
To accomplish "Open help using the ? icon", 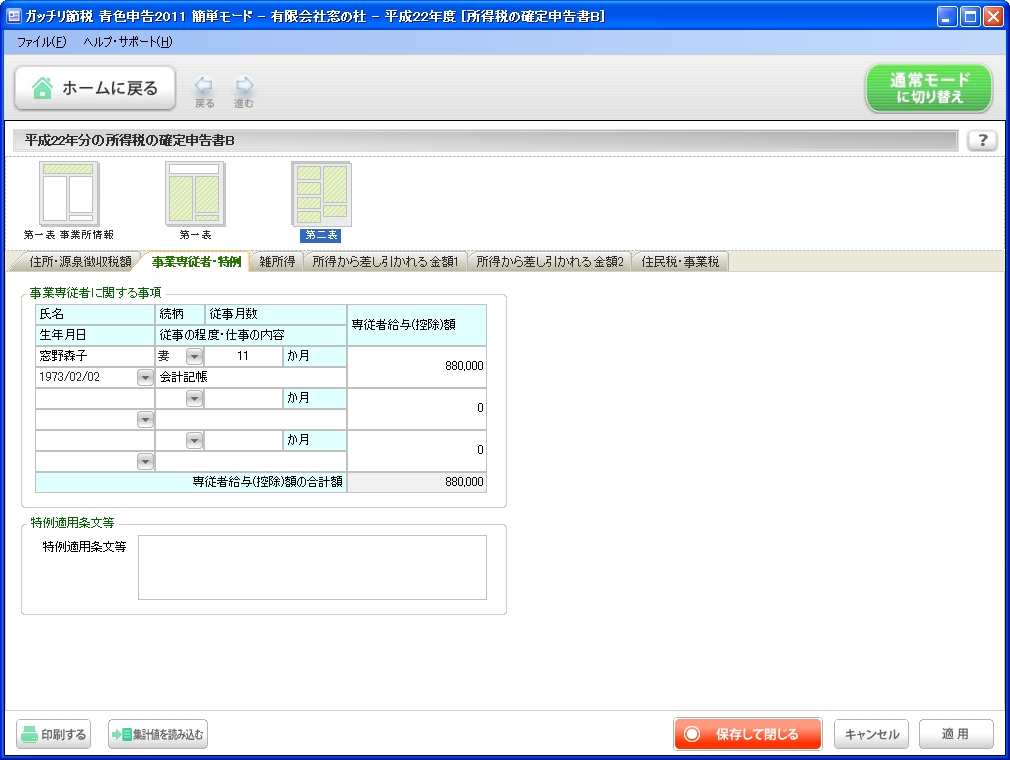I will click(x=982, y=140).
